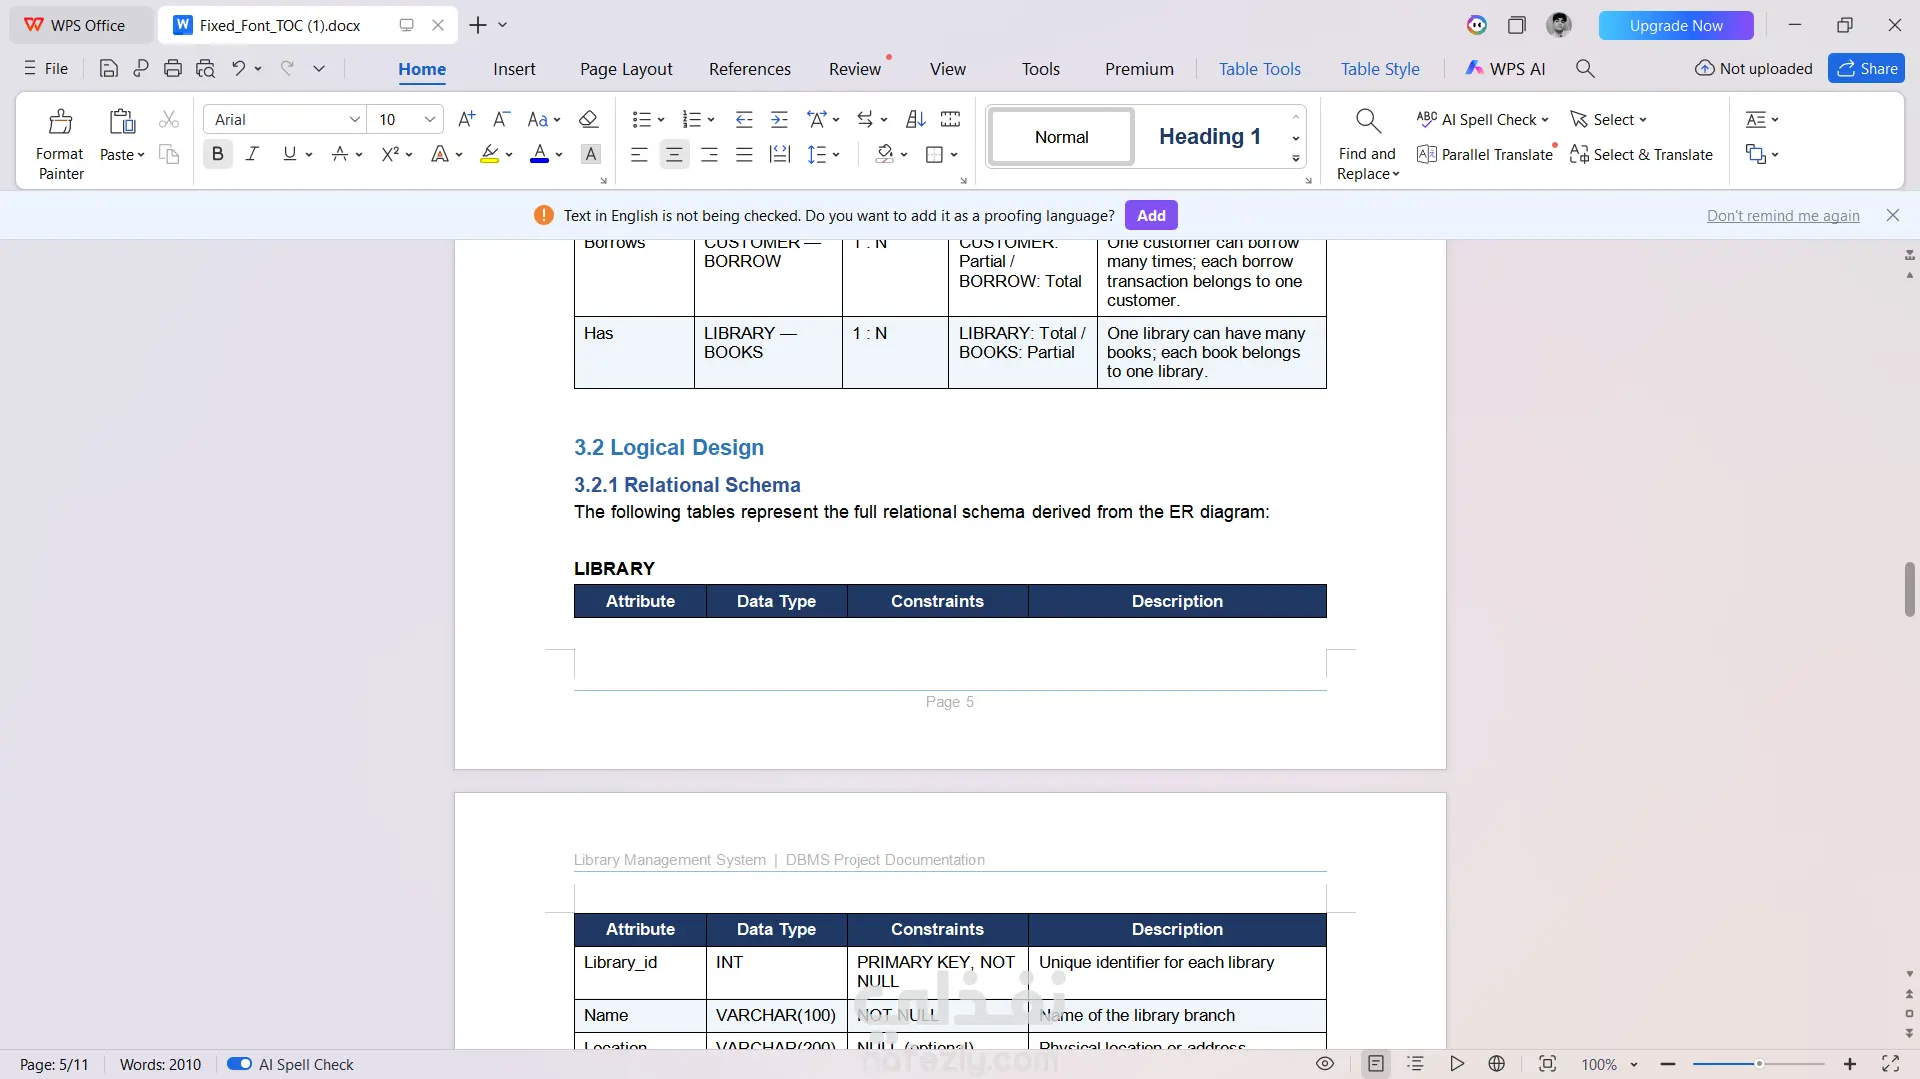Center-align the paragraph
1920x1079 pixels.
point(674,154)
